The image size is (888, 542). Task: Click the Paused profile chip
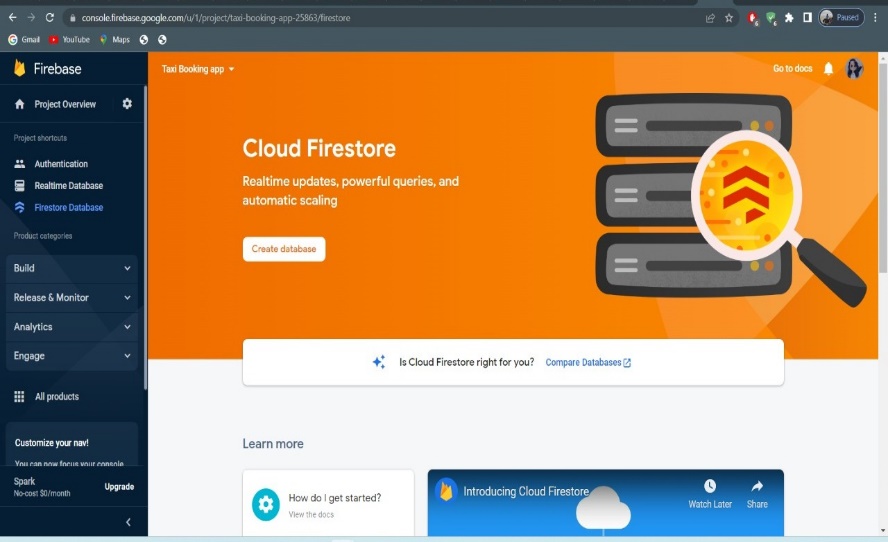point(842,18)
